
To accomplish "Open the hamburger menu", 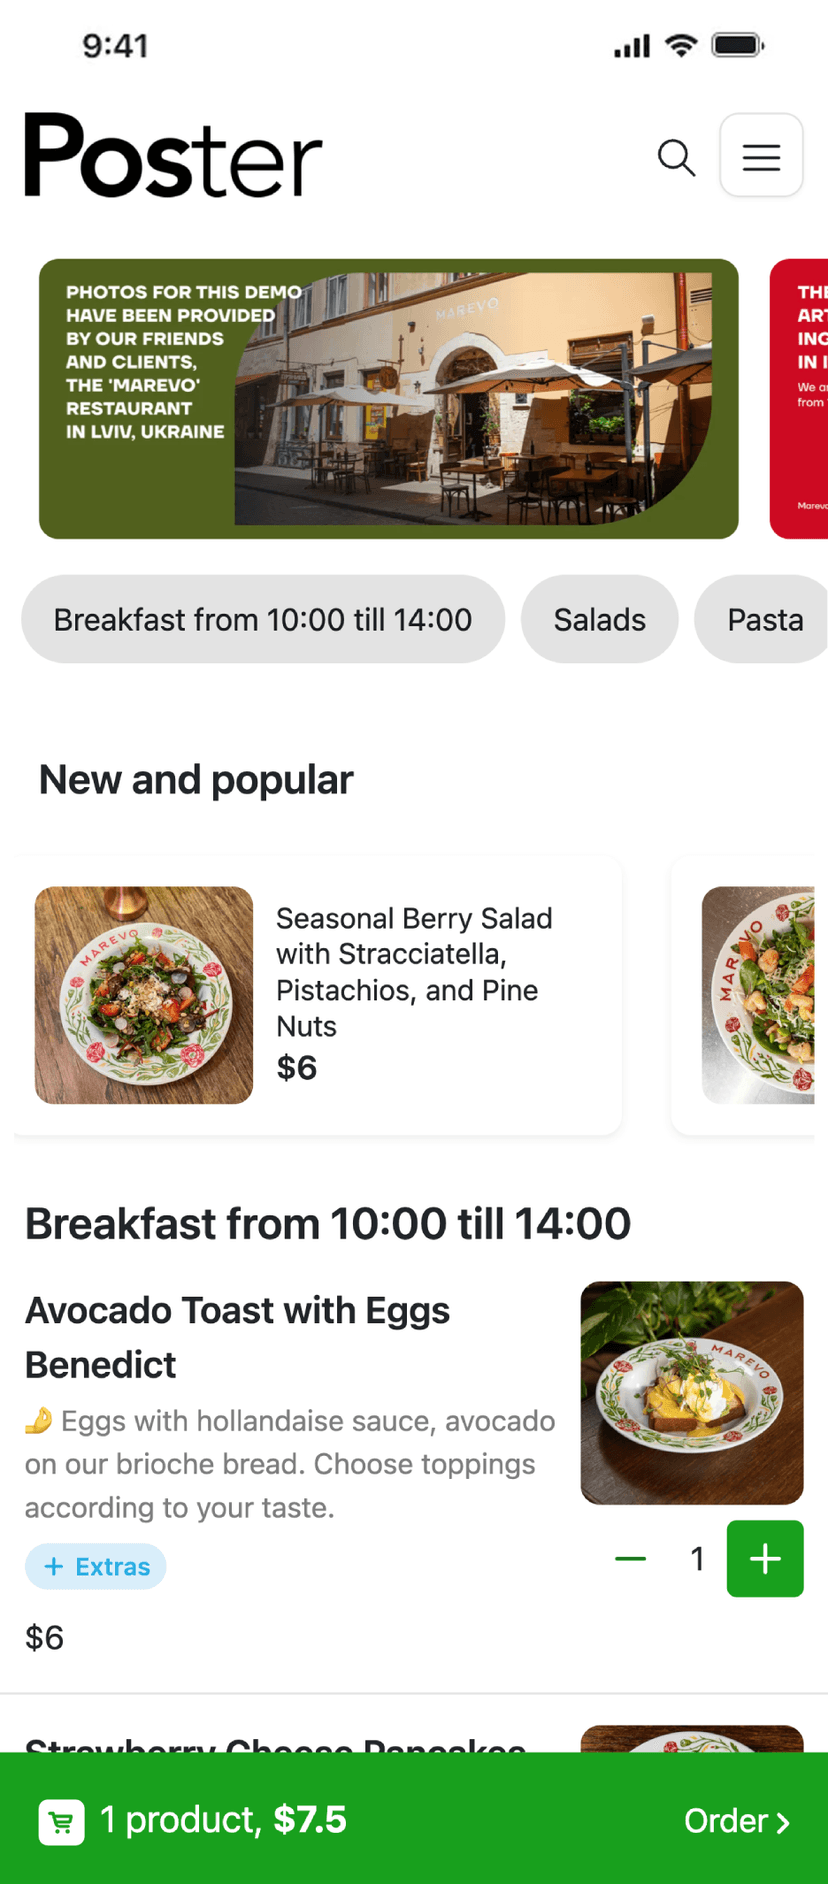I will click(x=761, y=156).
